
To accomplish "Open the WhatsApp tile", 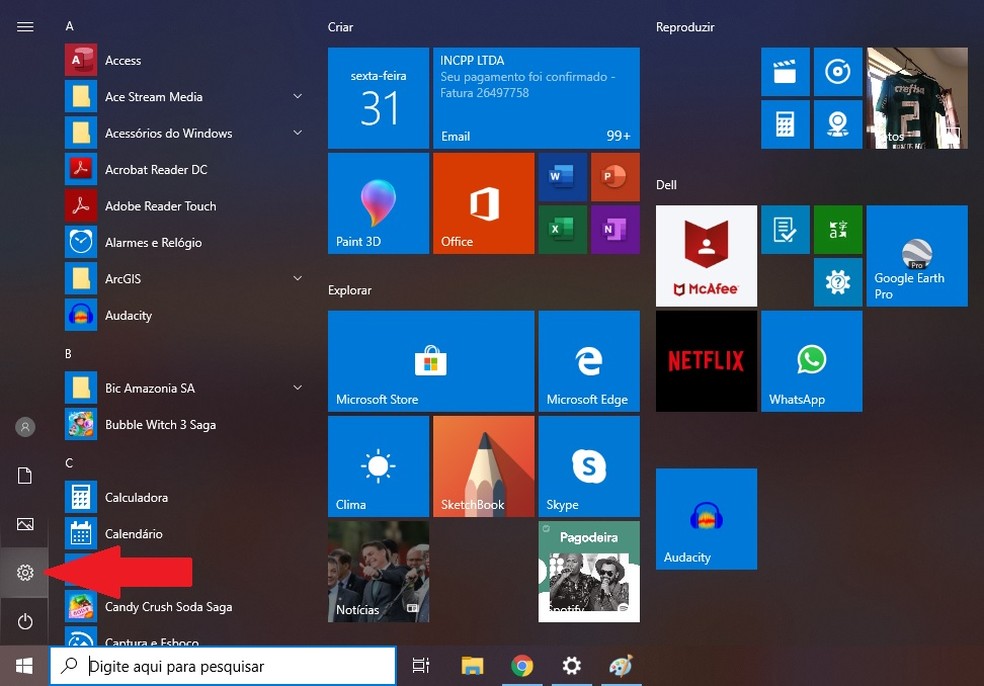I will click(811, 360).
